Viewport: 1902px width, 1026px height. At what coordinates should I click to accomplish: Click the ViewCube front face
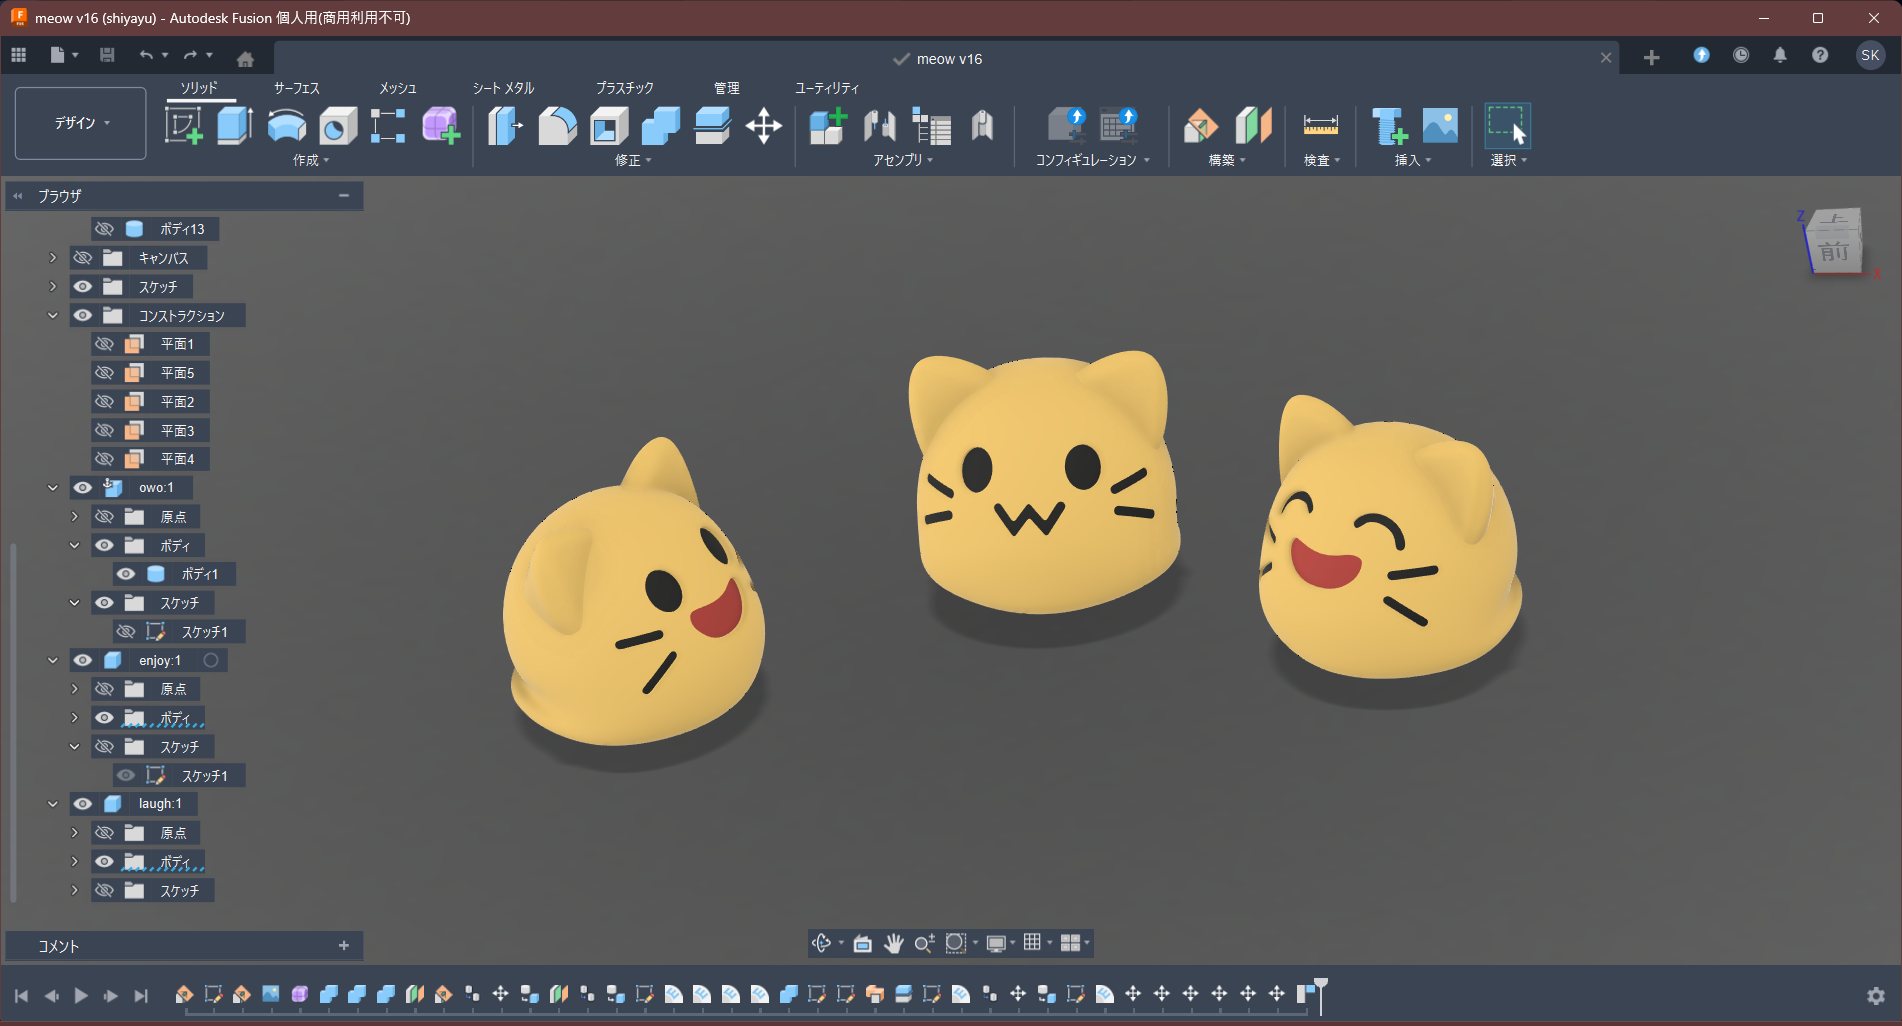tap(1833, 251)
